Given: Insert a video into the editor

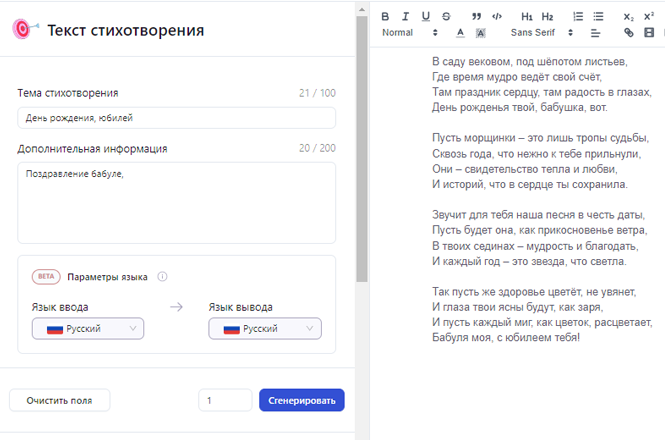Looking at the screenshot, I should pyautogui.click(x=649, y=33).
